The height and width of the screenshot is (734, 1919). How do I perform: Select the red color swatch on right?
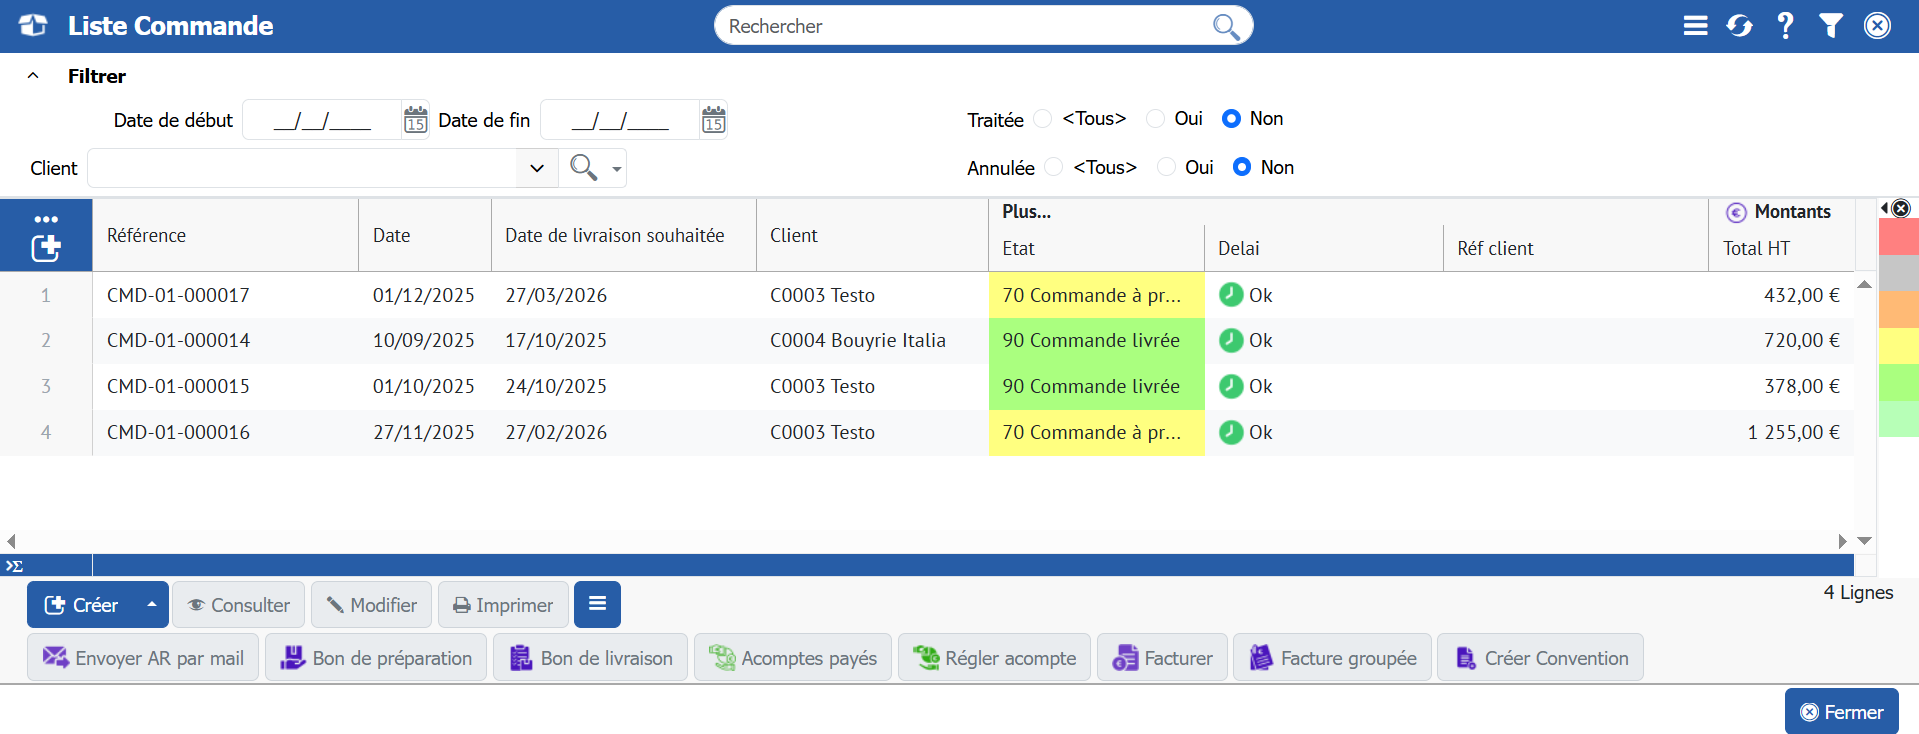(x=1898, y=236)
